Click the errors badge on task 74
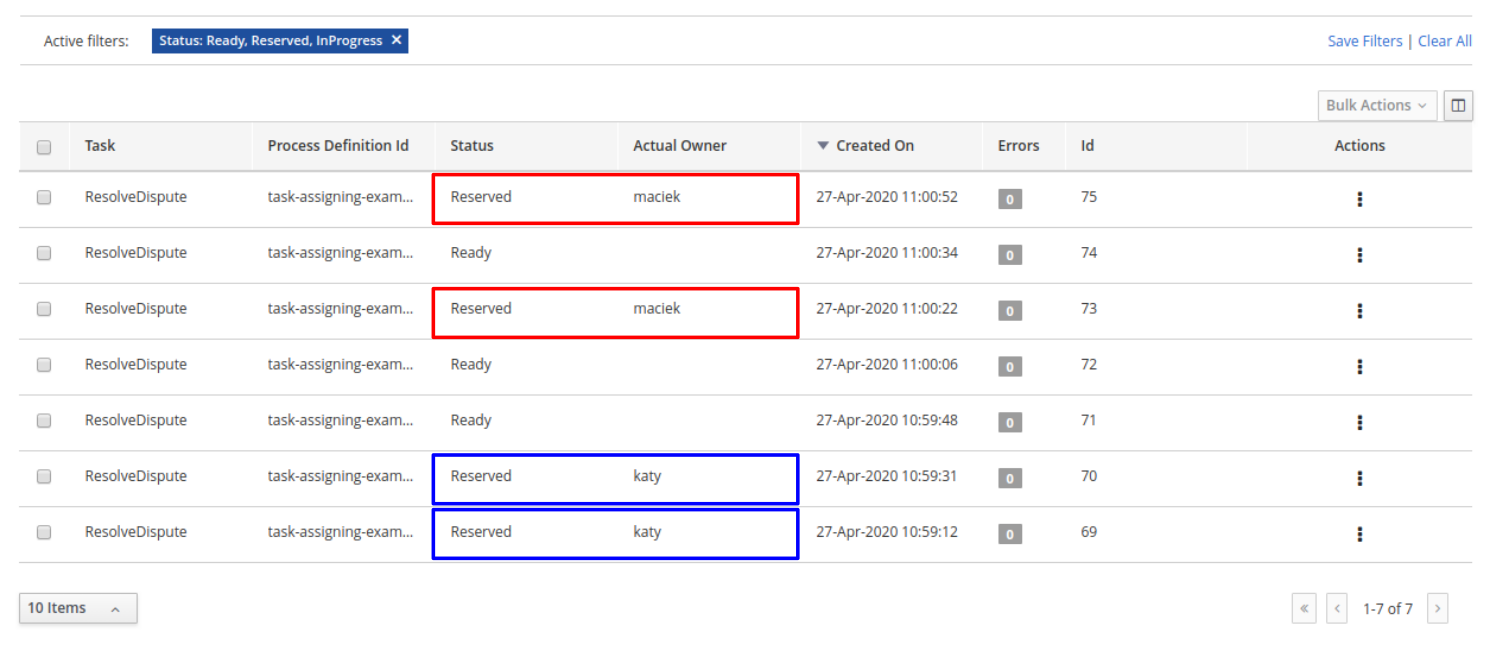The image size is (1490, 651). pyautogui.click(x=1009, y=254)
